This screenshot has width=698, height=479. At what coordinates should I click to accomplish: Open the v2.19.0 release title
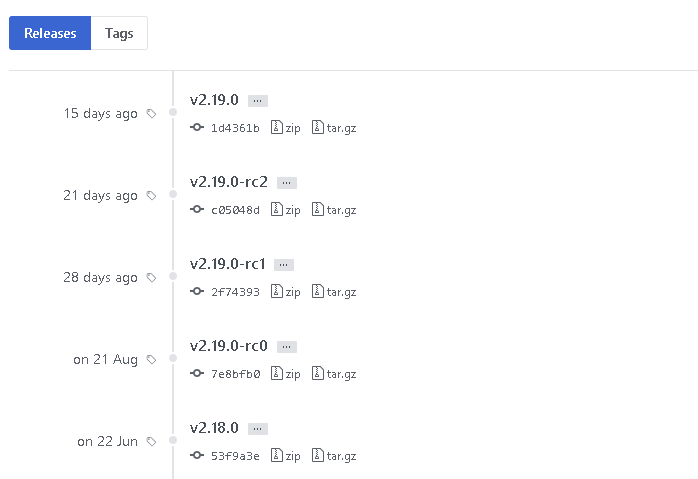[x=214, y=100]
